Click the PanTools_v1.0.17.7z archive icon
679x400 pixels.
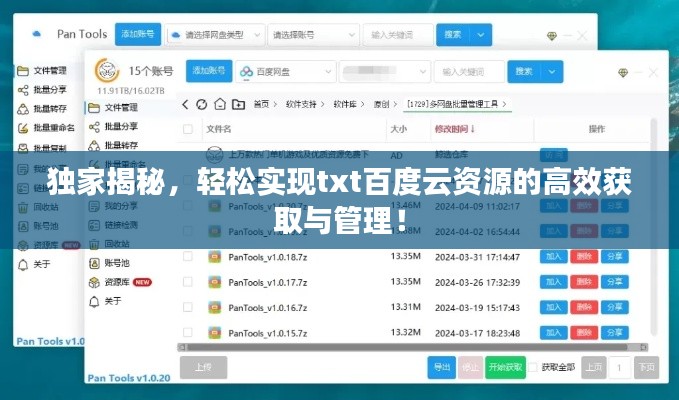pyautogui.click(x=214, y=282)
